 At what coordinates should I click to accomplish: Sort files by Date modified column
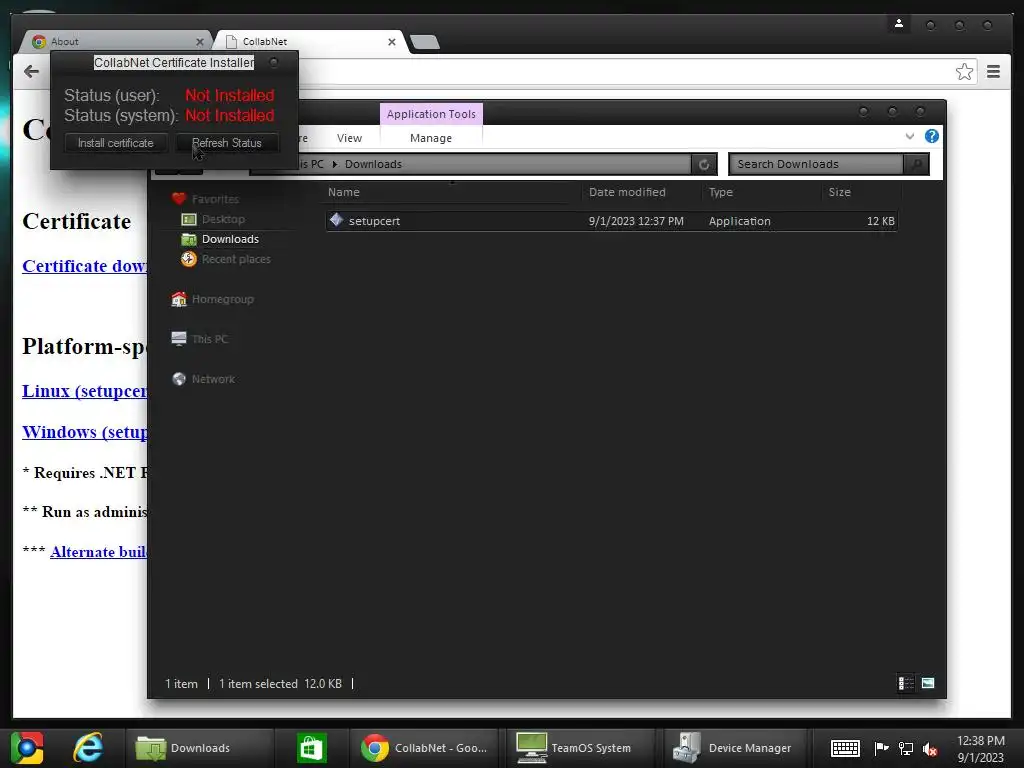(x=627, y=192)
